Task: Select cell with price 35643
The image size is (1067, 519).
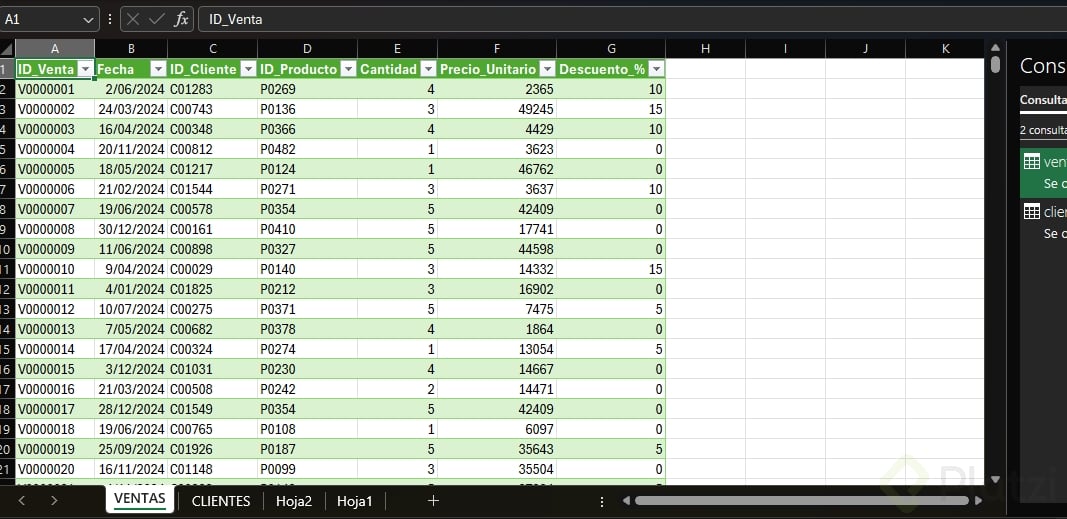Action: pos(497,450)
